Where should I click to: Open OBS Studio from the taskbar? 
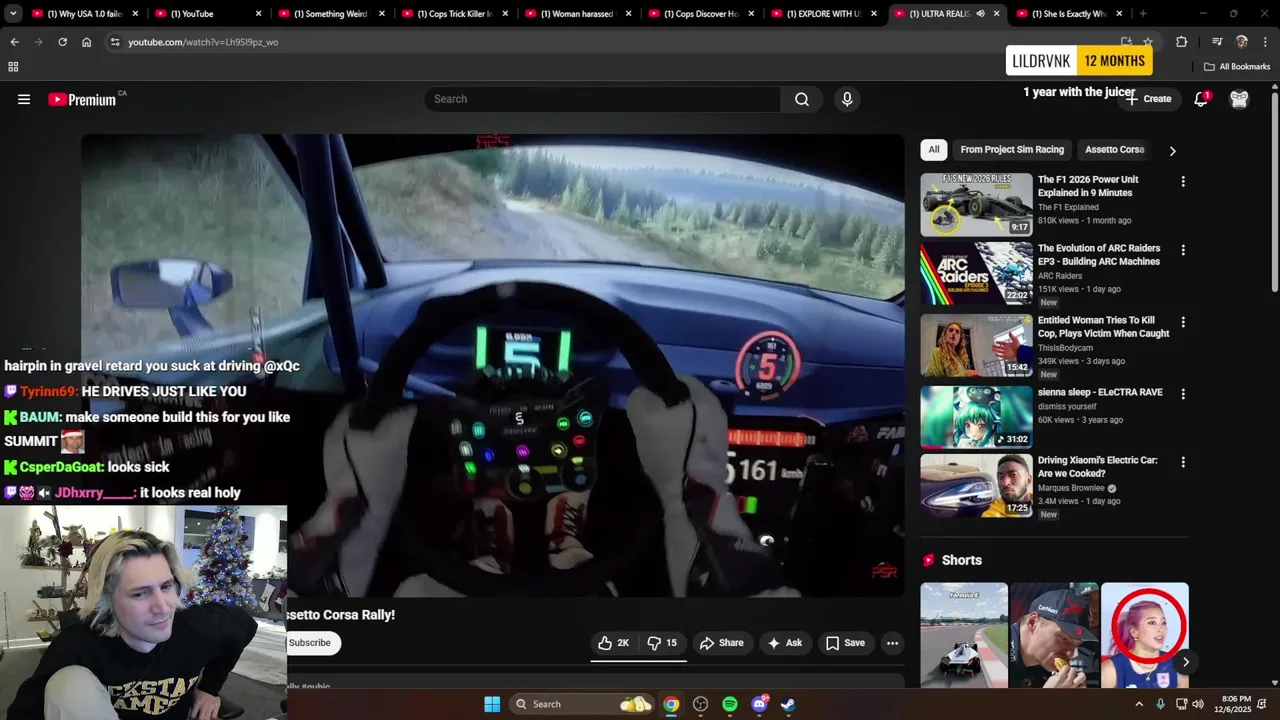coord(700,704)
